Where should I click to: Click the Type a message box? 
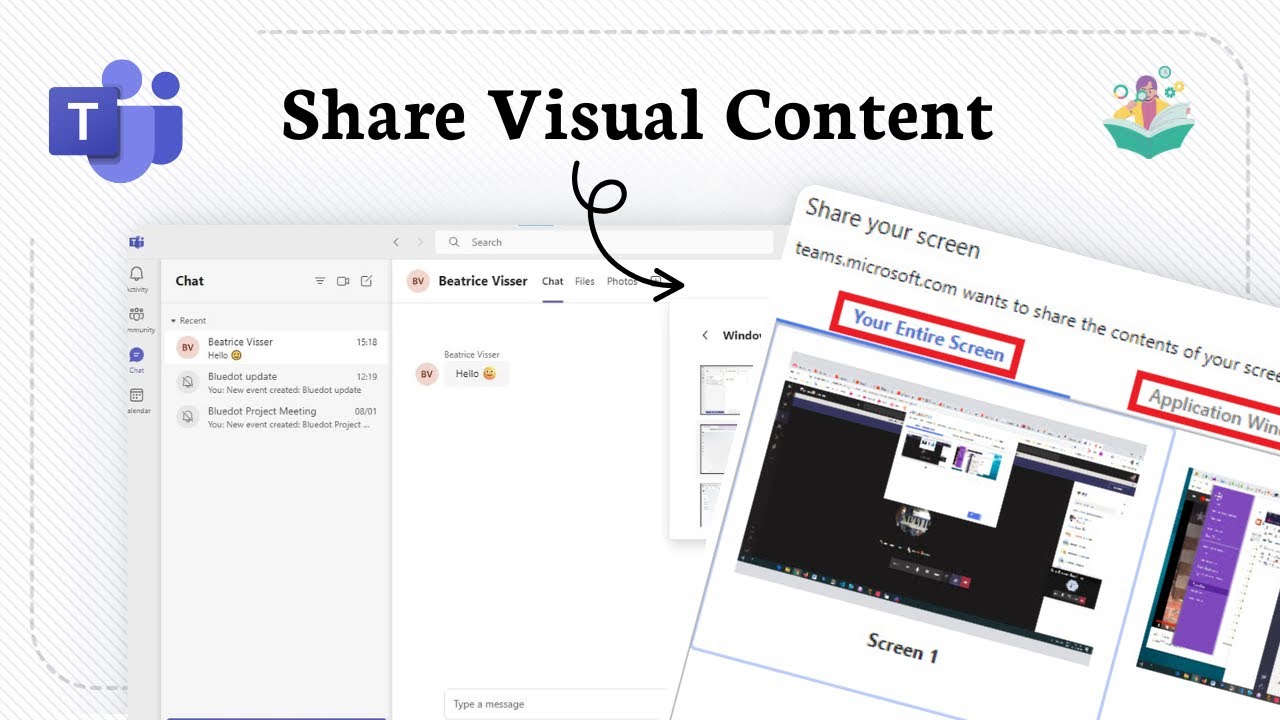pyautogui.click(x=556, y=704)
